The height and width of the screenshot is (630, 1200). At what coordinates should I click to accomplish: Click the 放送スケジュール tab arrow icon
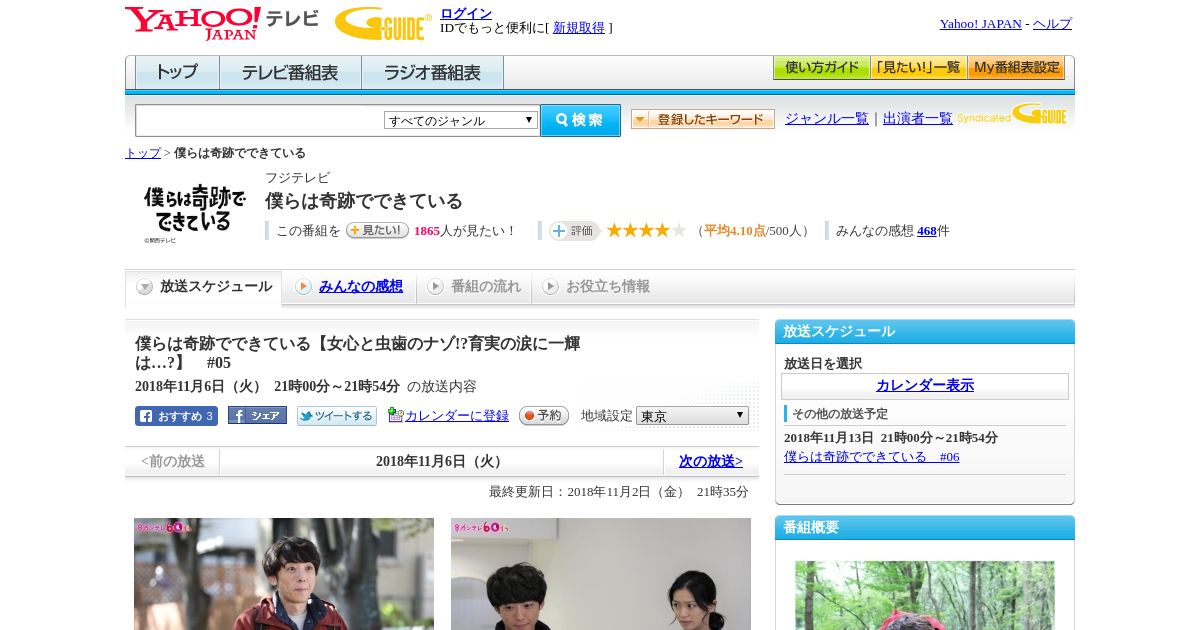point(145,287)
